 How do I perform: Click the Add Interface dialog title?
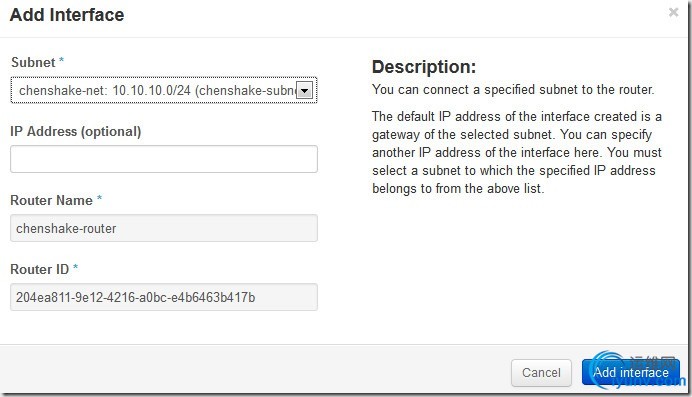click(x=67, y=15)
